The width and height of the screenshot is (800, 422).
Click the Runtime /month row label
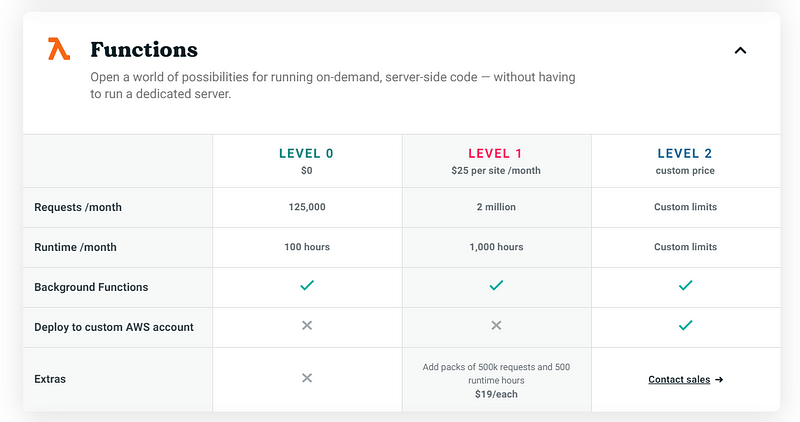pyautogui.click(x=74, y=247)
